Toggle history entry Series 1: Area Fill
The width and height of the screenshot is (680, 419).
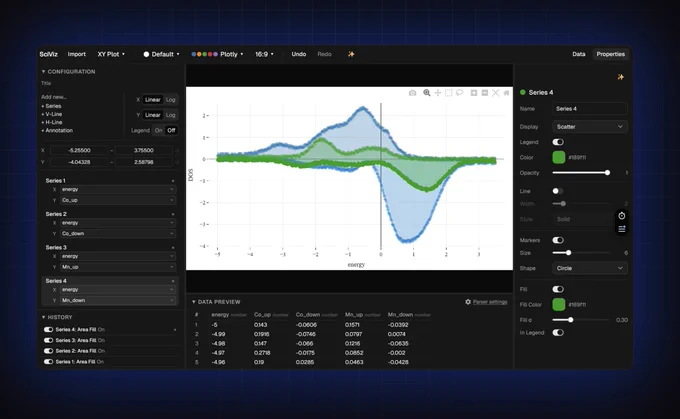tap(49, 362)
